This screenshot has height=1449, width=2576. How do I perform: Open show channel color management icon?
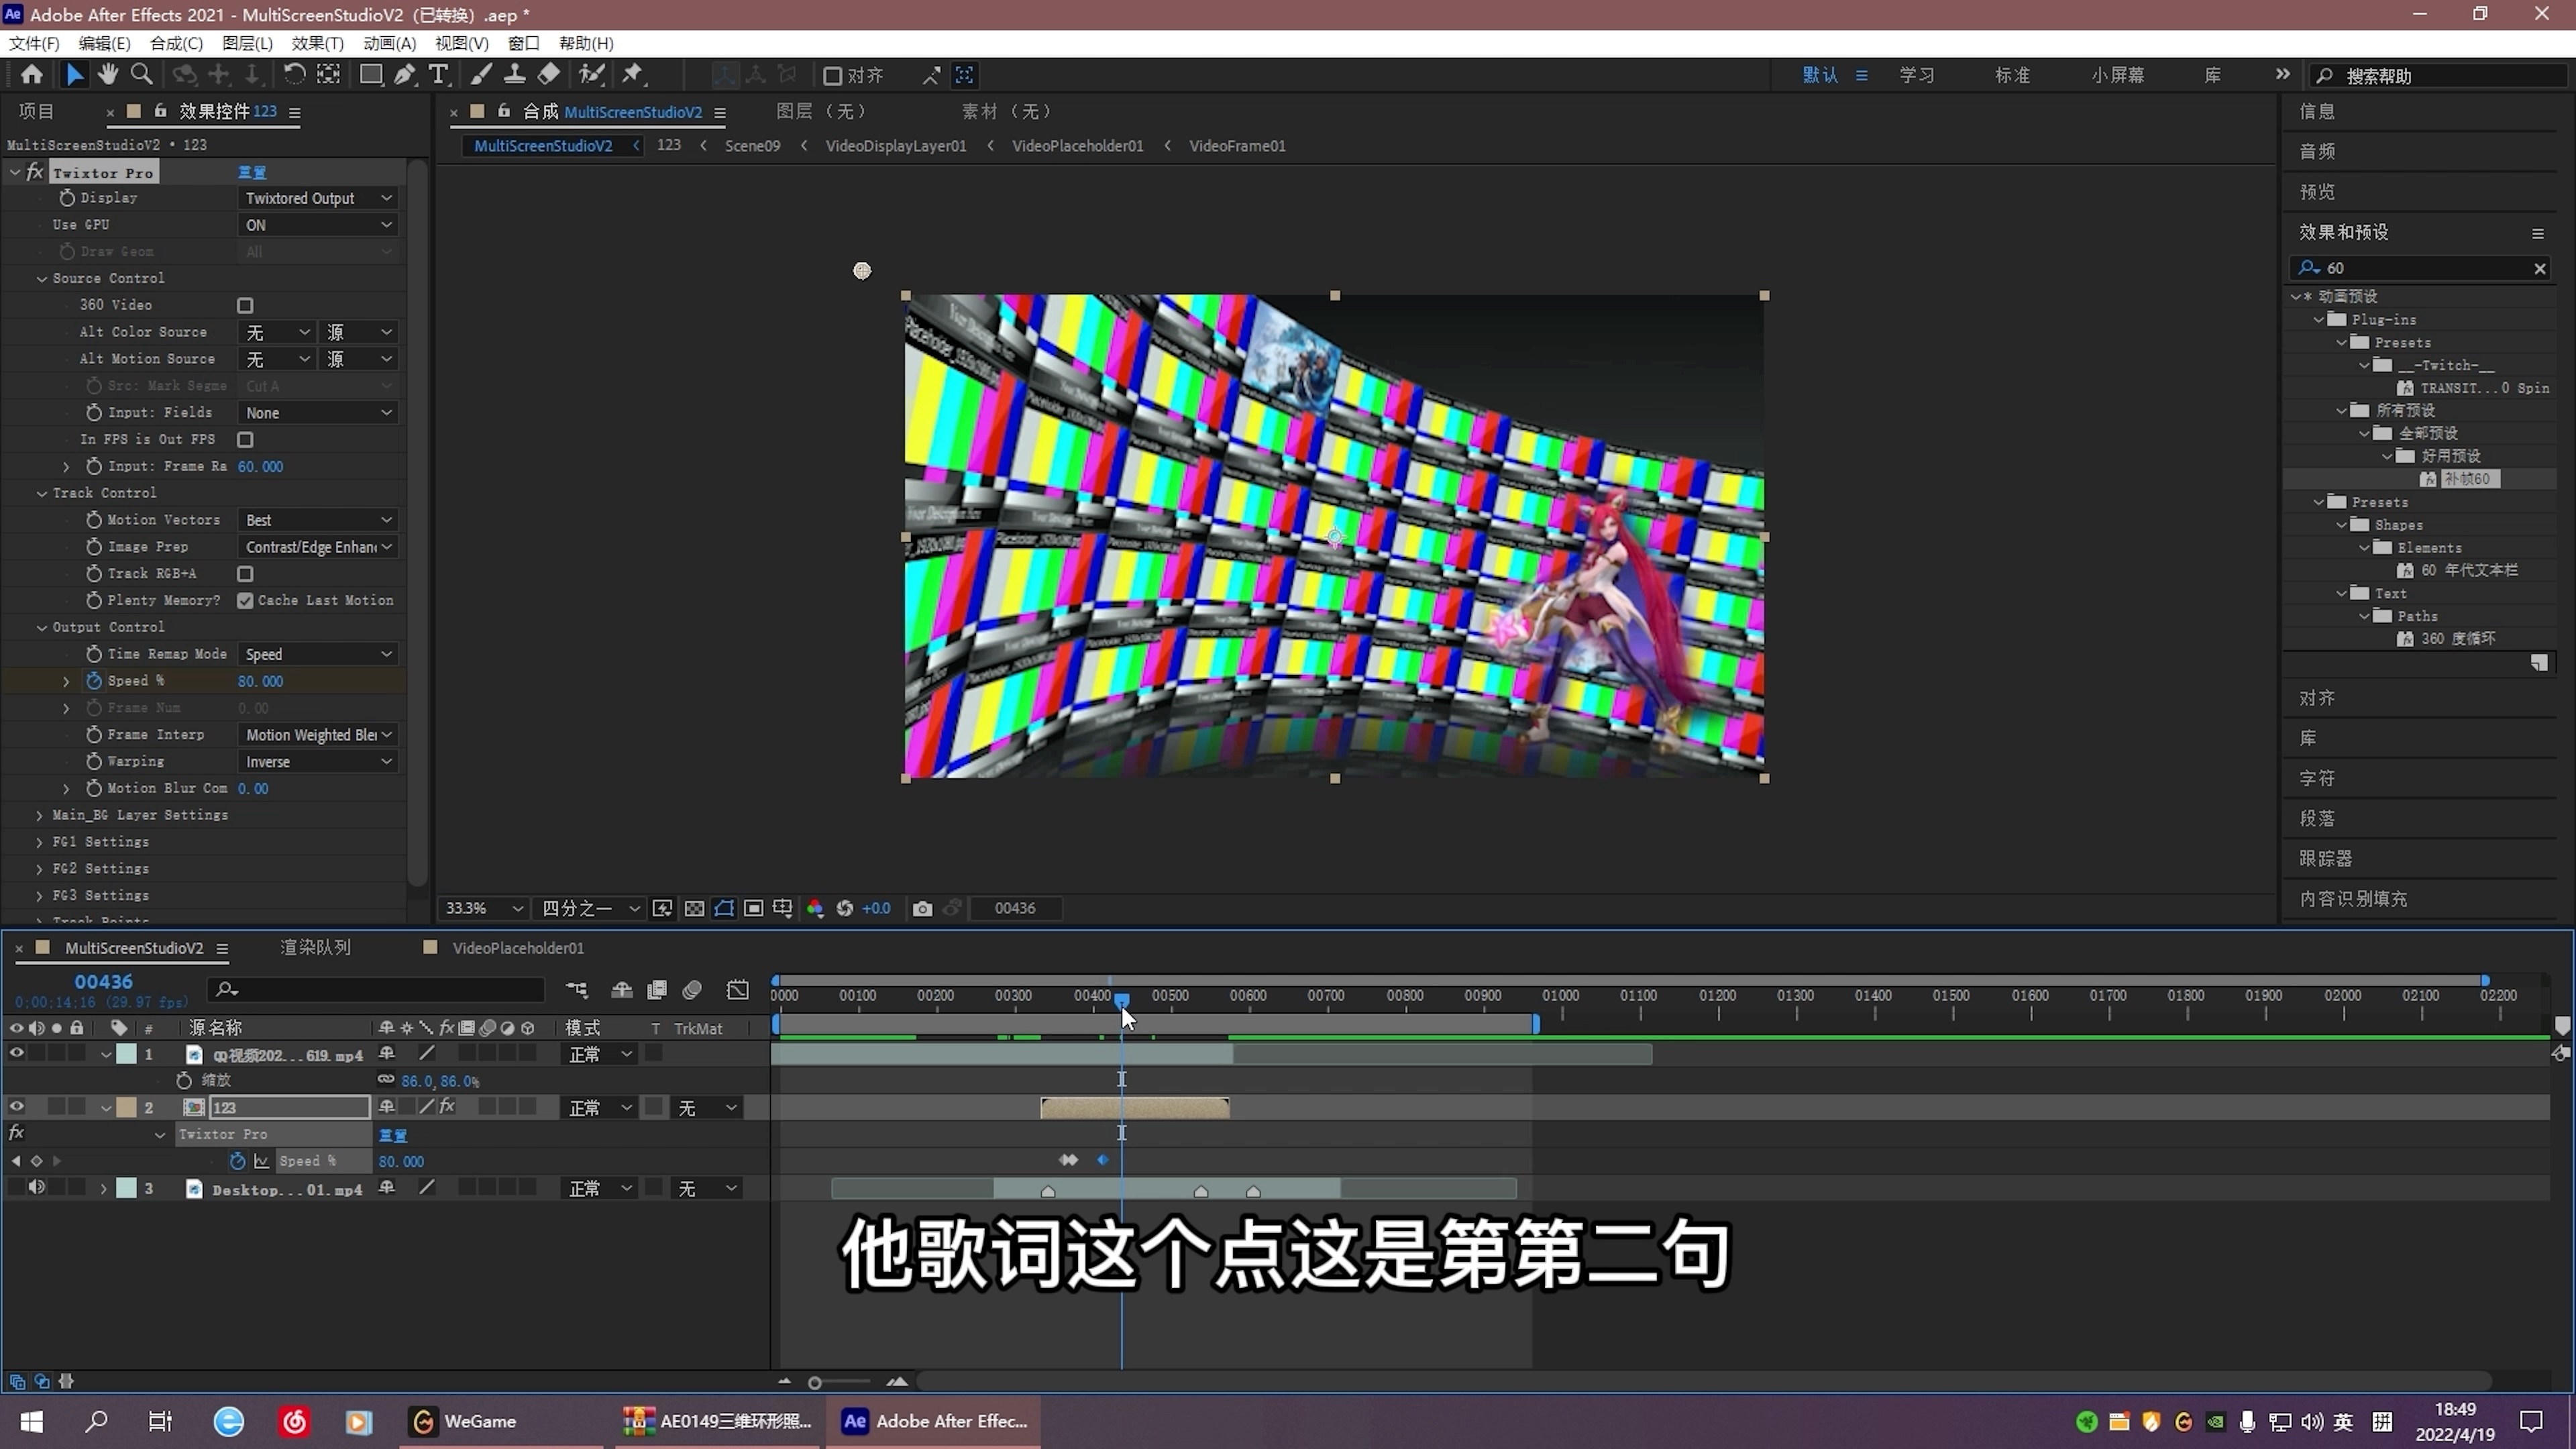815,908
